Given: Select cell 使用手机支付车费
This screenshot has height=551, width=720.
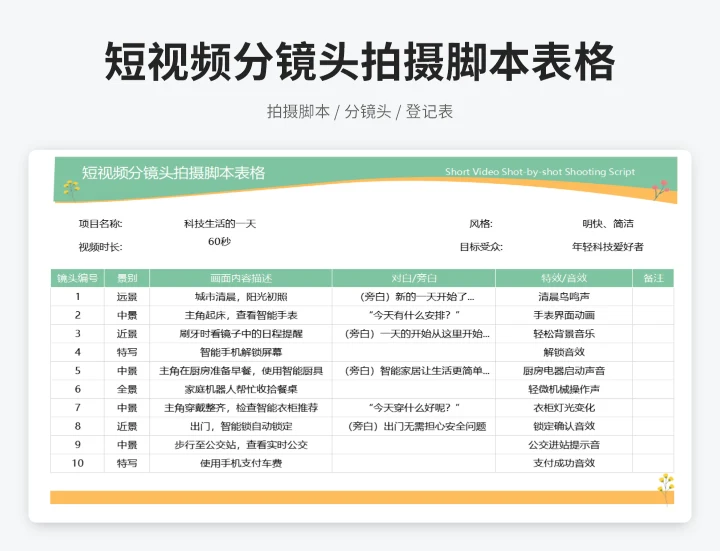Looking at the screenshot, I should click(241, 463).
